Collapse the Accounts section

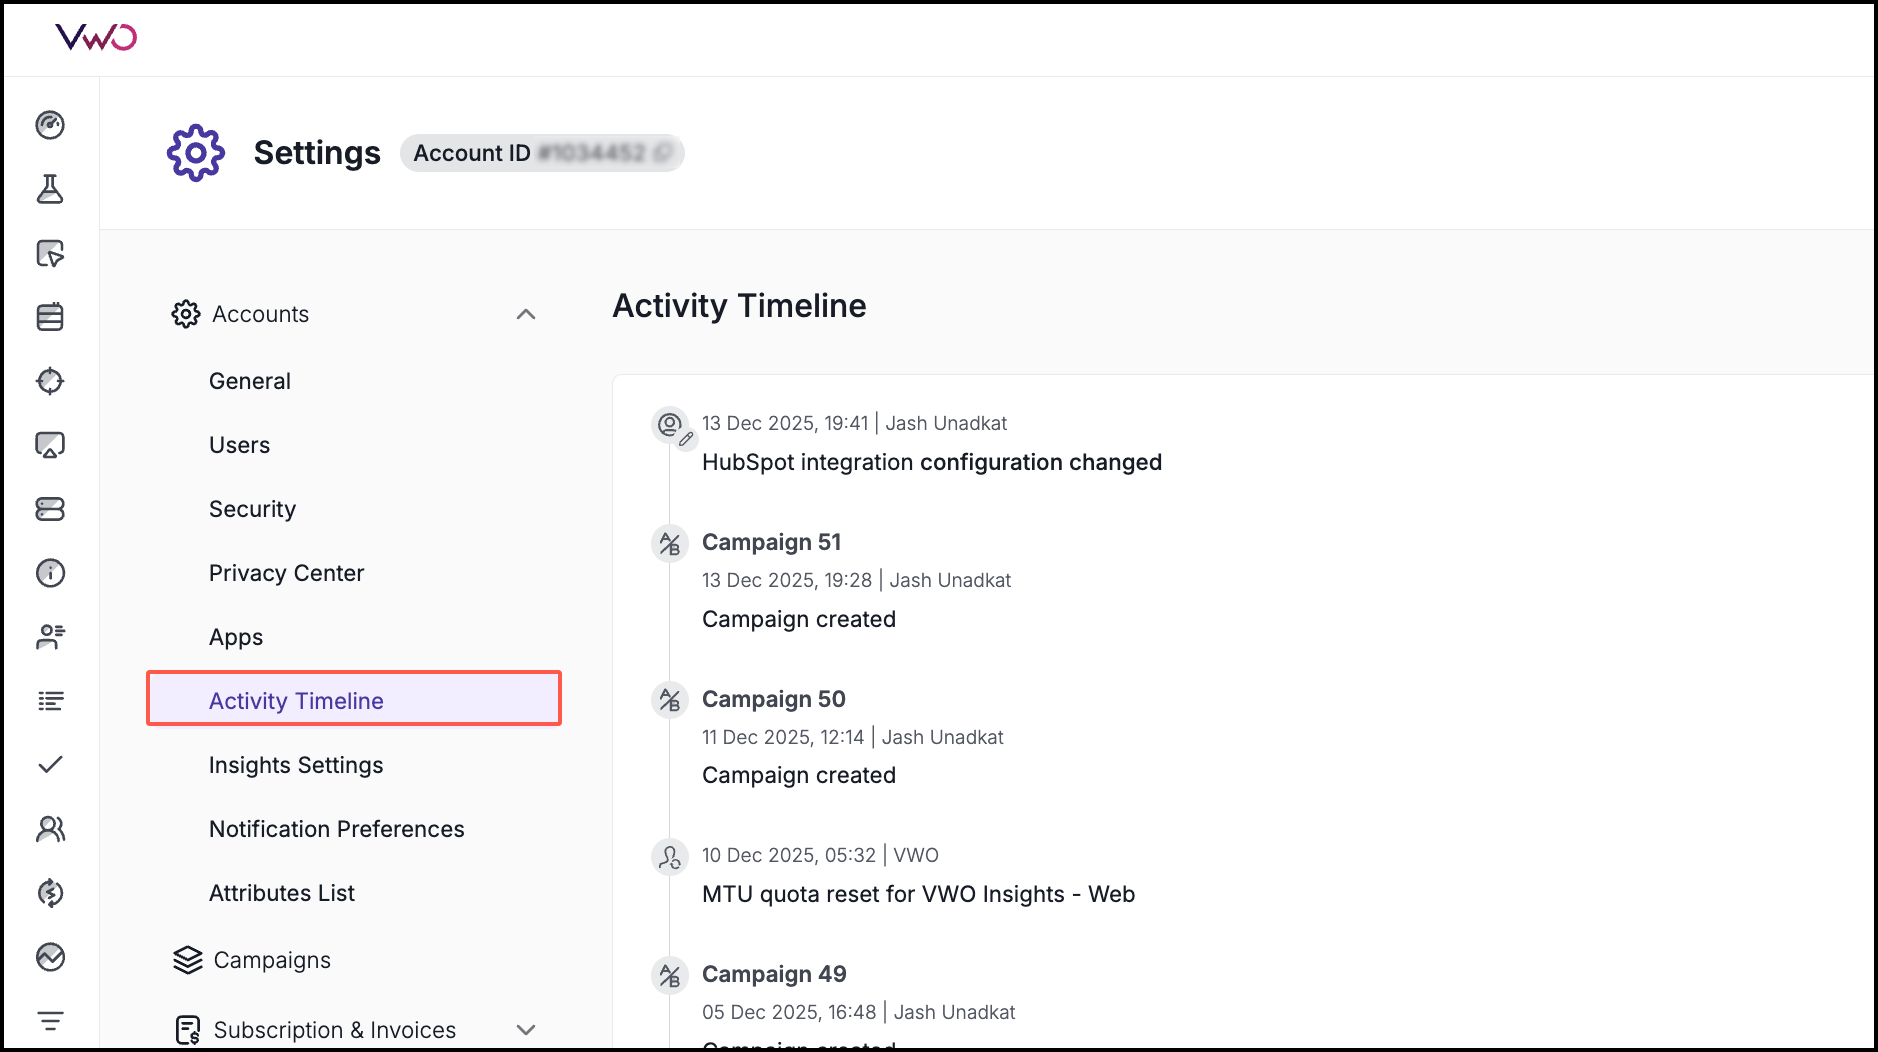526,314
